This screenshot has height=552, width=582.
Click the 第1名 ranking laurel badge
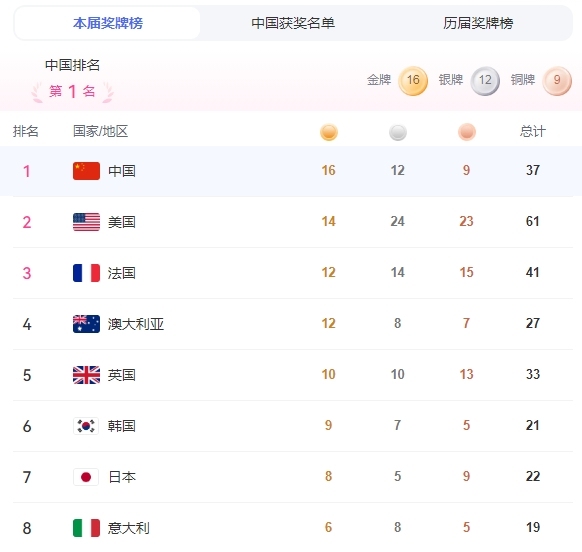tap(72, 91)
